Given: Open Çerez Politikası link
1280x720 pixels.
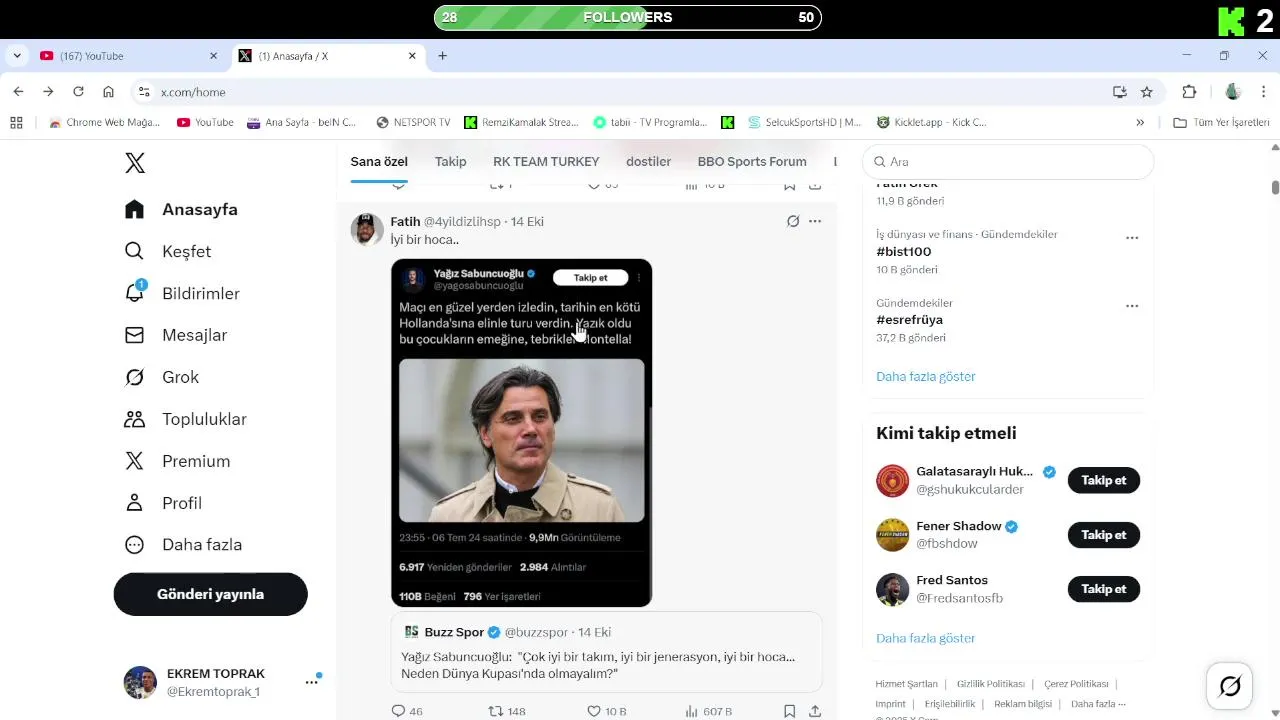Looking at the screenshot, I should 1076,684.
